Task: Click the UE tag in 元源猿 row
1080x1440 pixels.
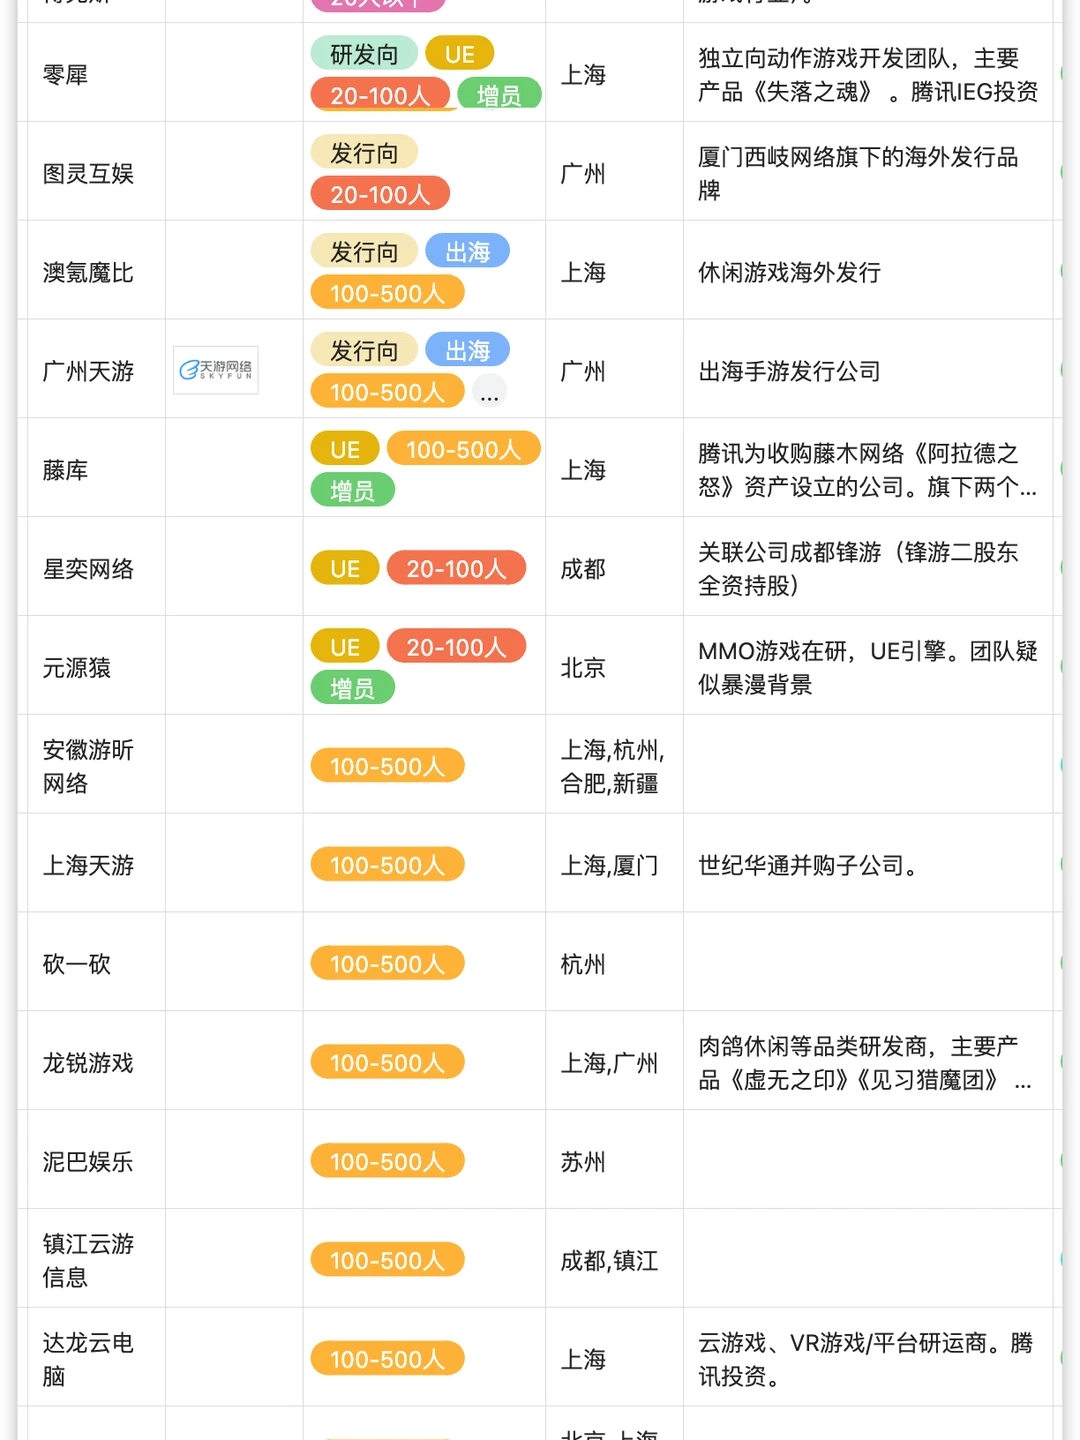Action: tap(345, 647)
